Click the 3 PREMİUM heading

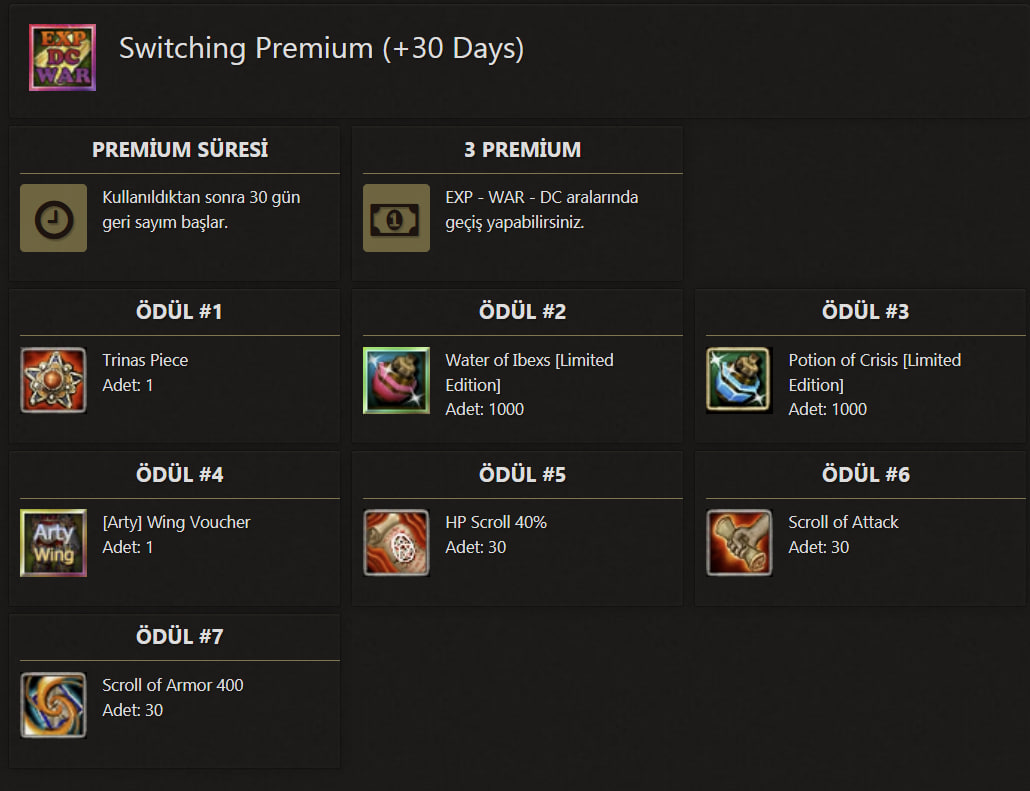pyautogui.click(x=523, y=149)
